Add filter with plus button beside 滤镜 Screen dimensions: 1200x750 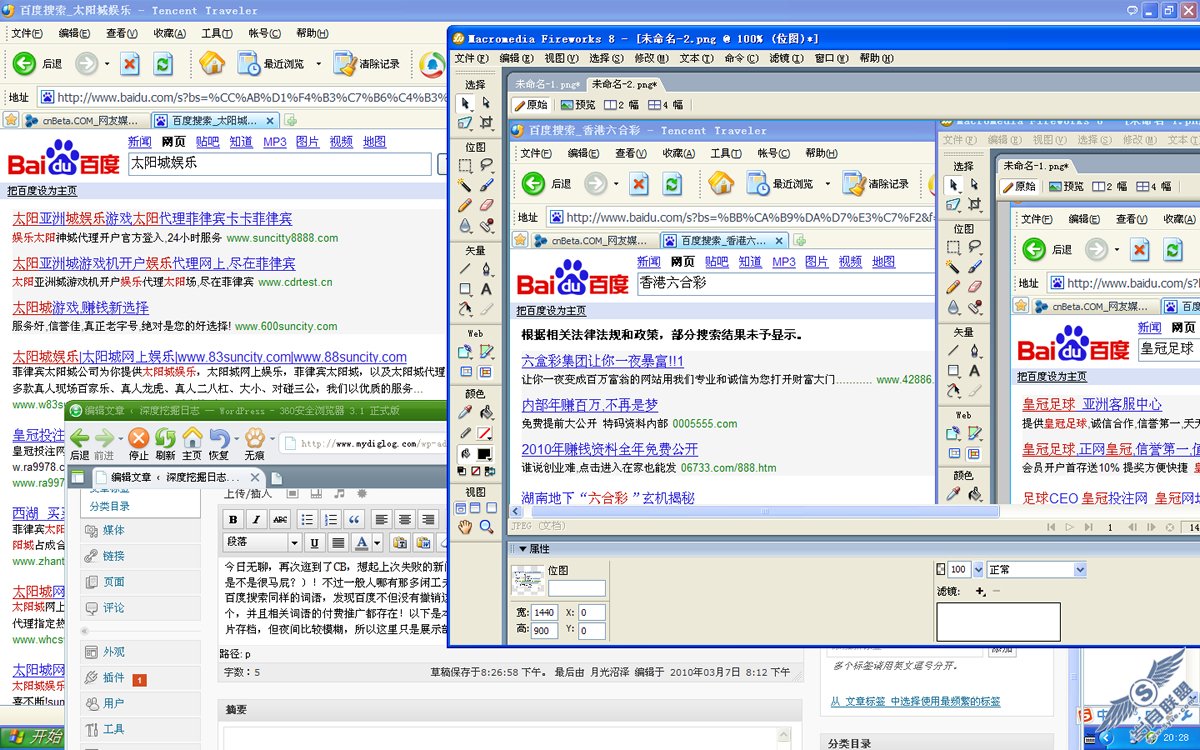click(979, 592)
